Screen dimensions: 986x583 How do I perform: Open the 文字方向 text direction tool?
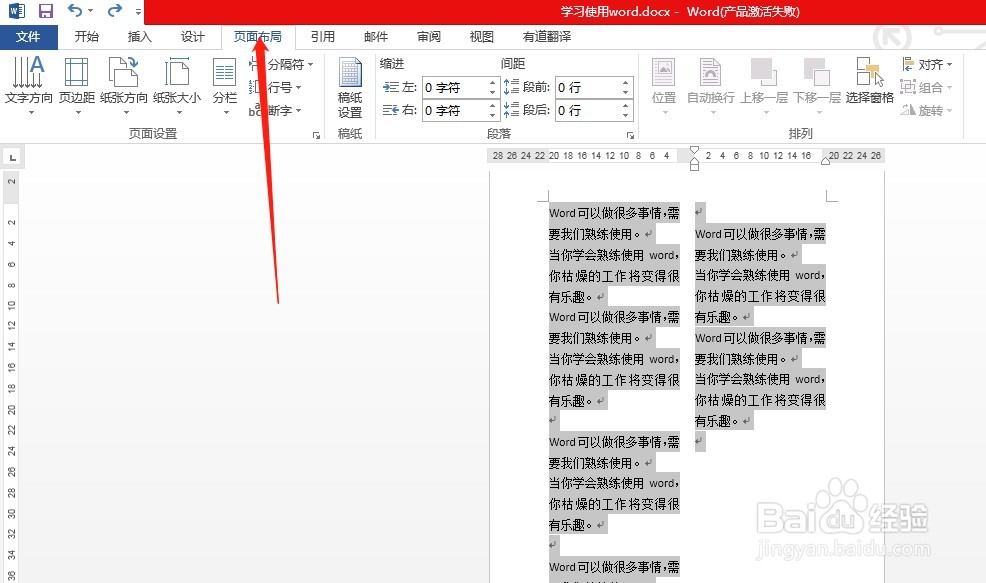(29, 85)
